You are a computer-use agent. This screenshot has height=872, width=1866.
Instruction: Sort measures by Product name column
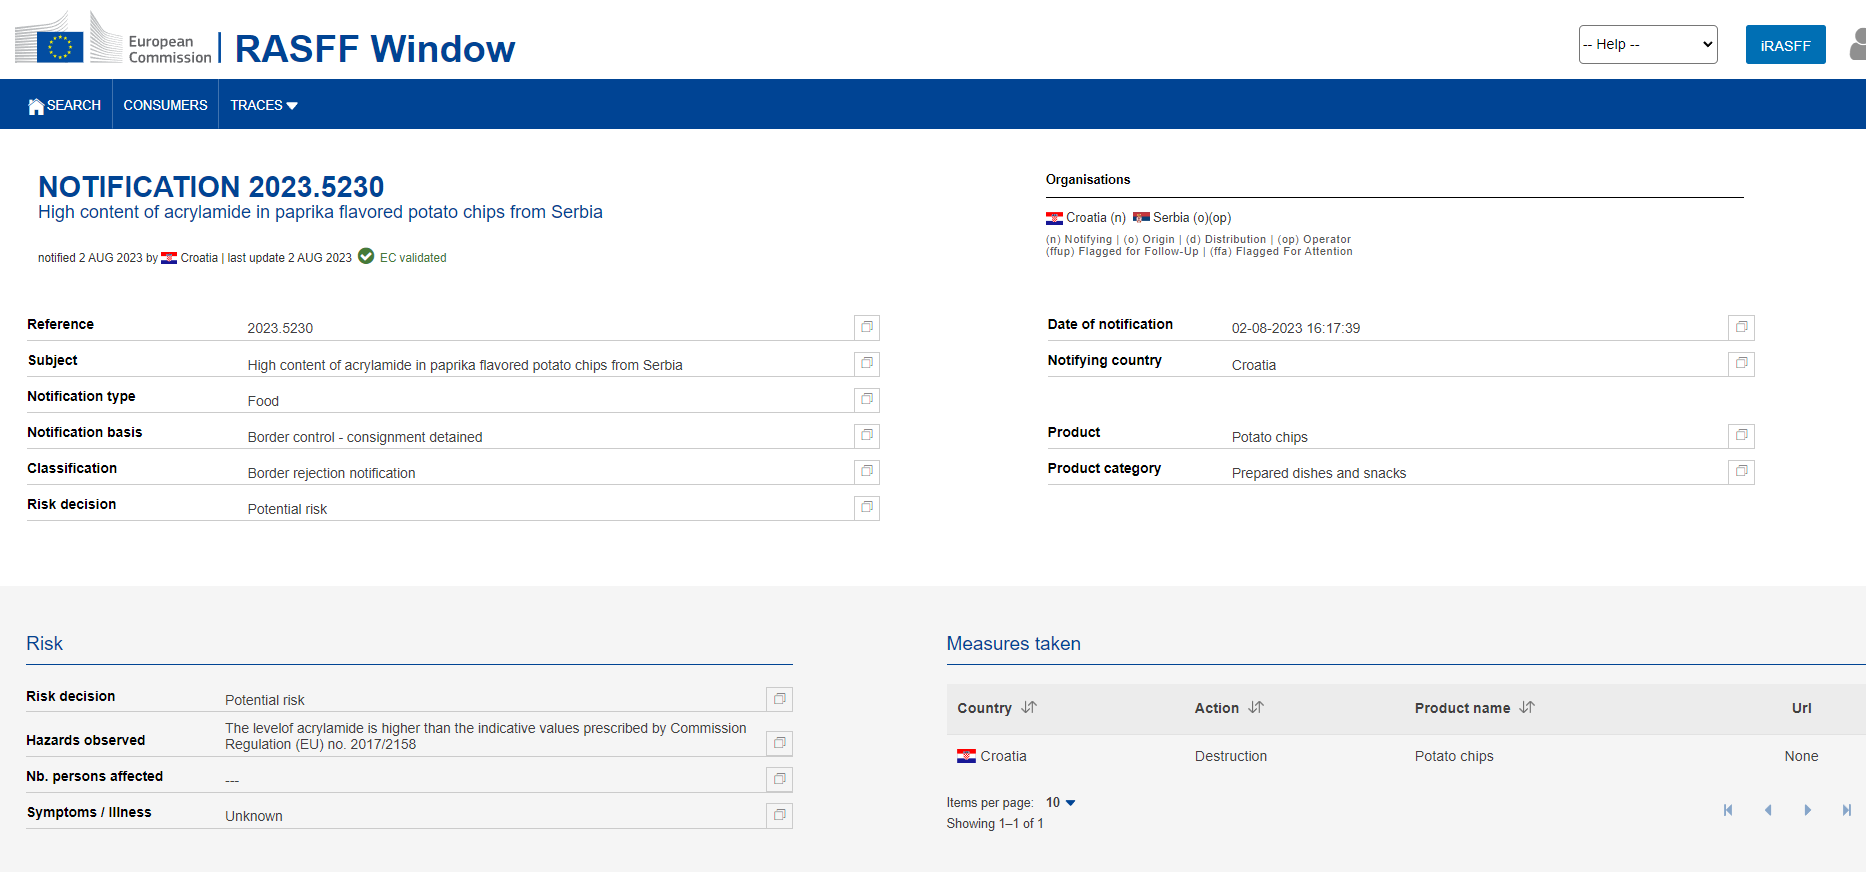1527,707
